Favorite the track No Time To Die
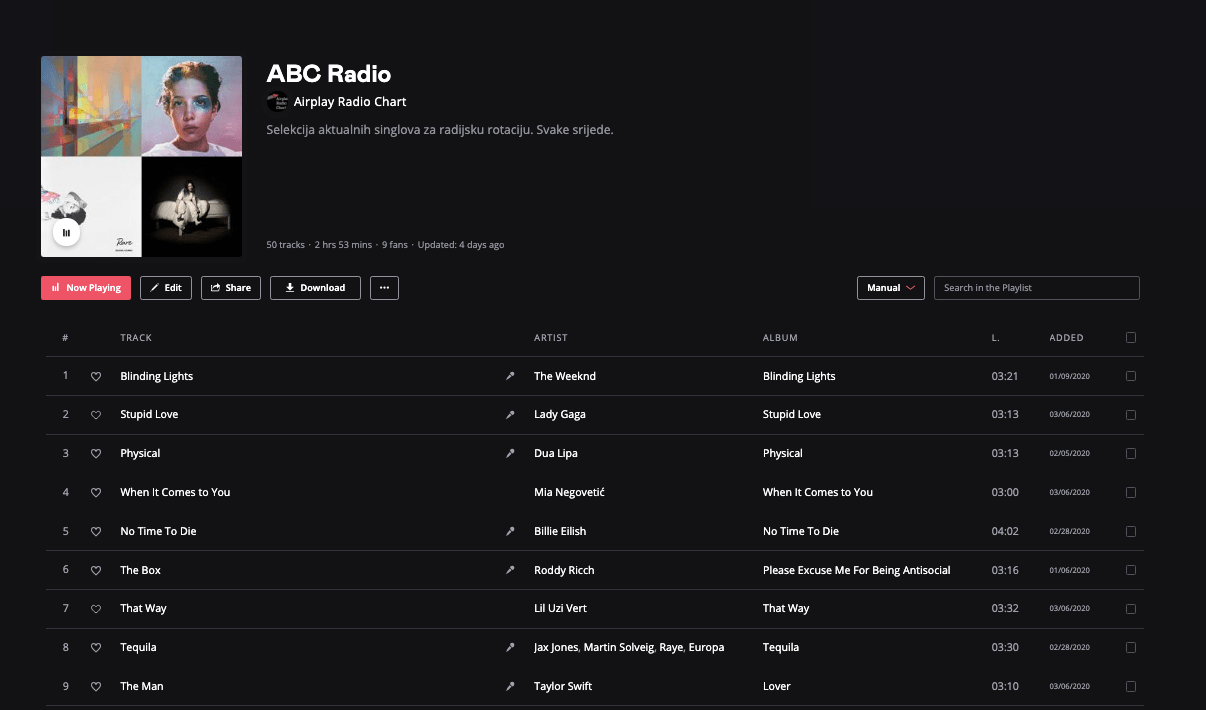1206x710 pixels. point(96,532)
